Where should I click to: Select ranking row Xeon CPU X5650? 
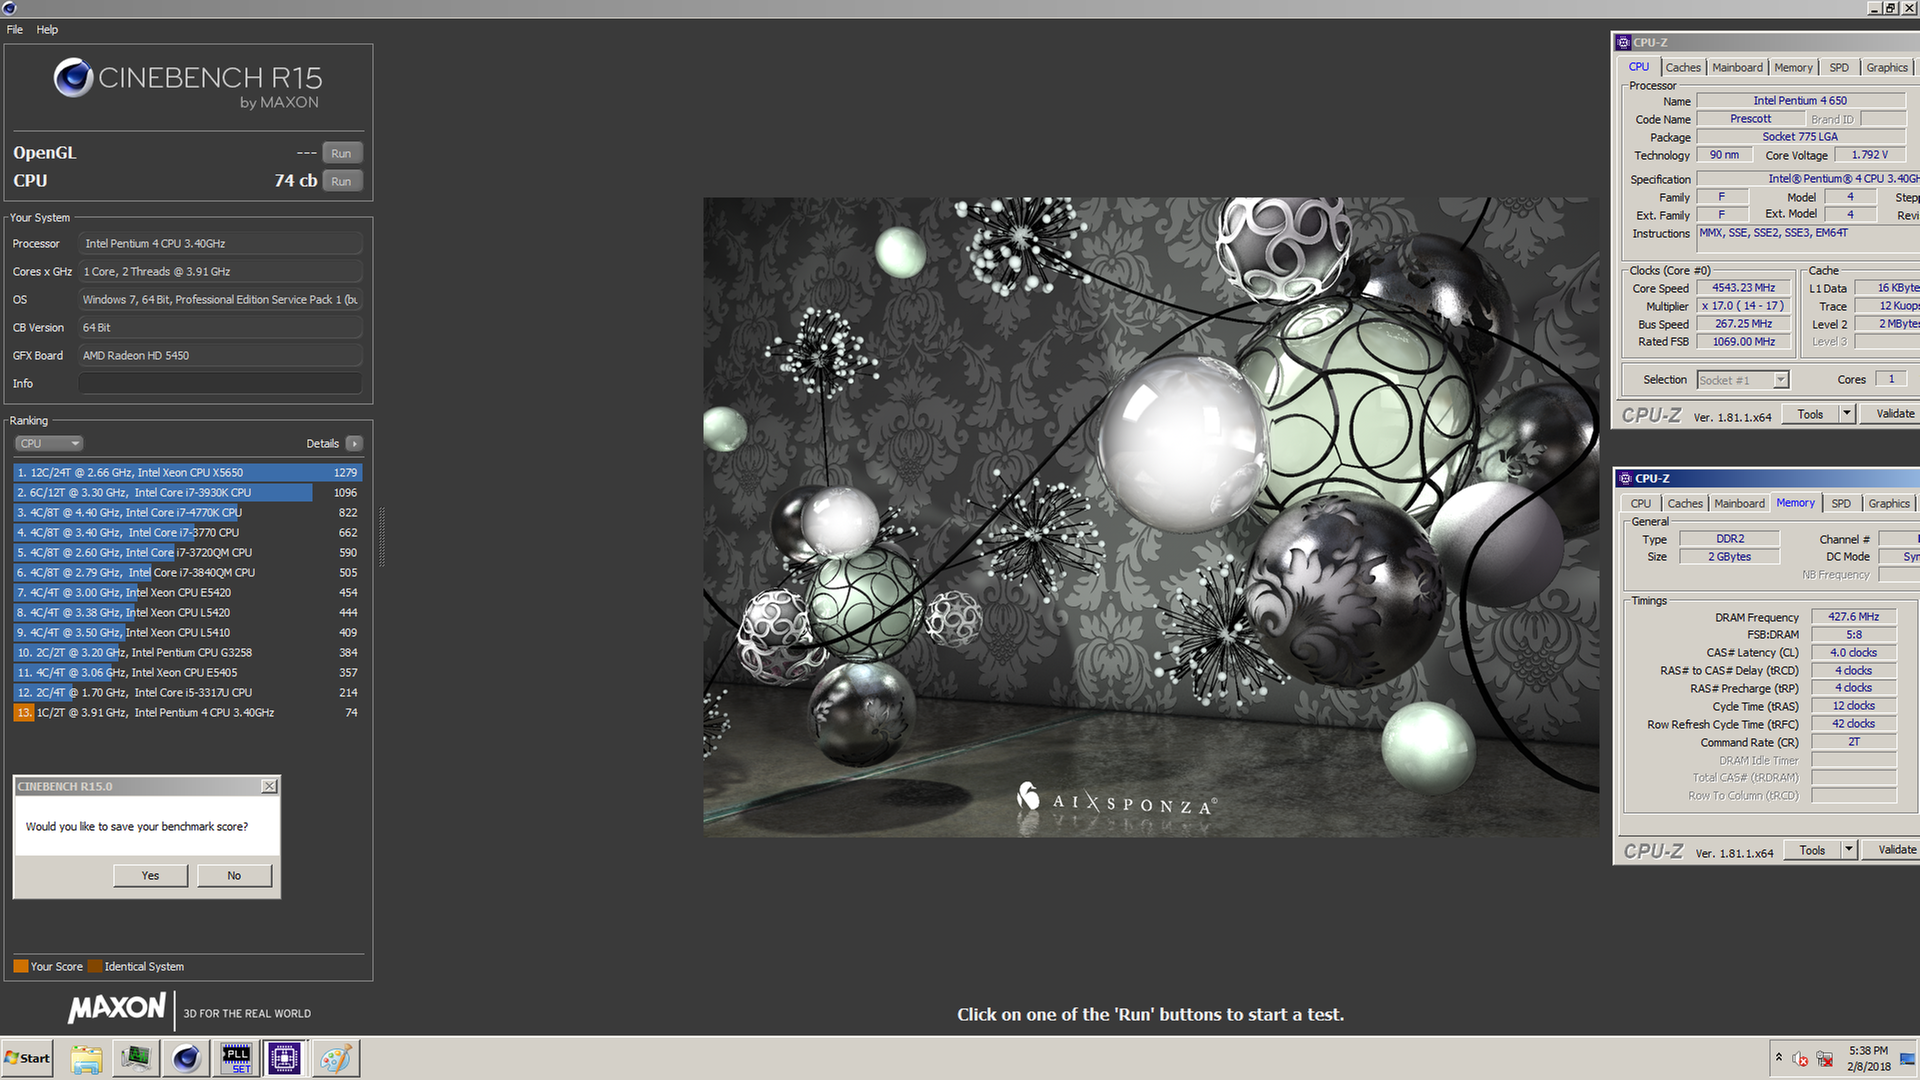(188, 472)
